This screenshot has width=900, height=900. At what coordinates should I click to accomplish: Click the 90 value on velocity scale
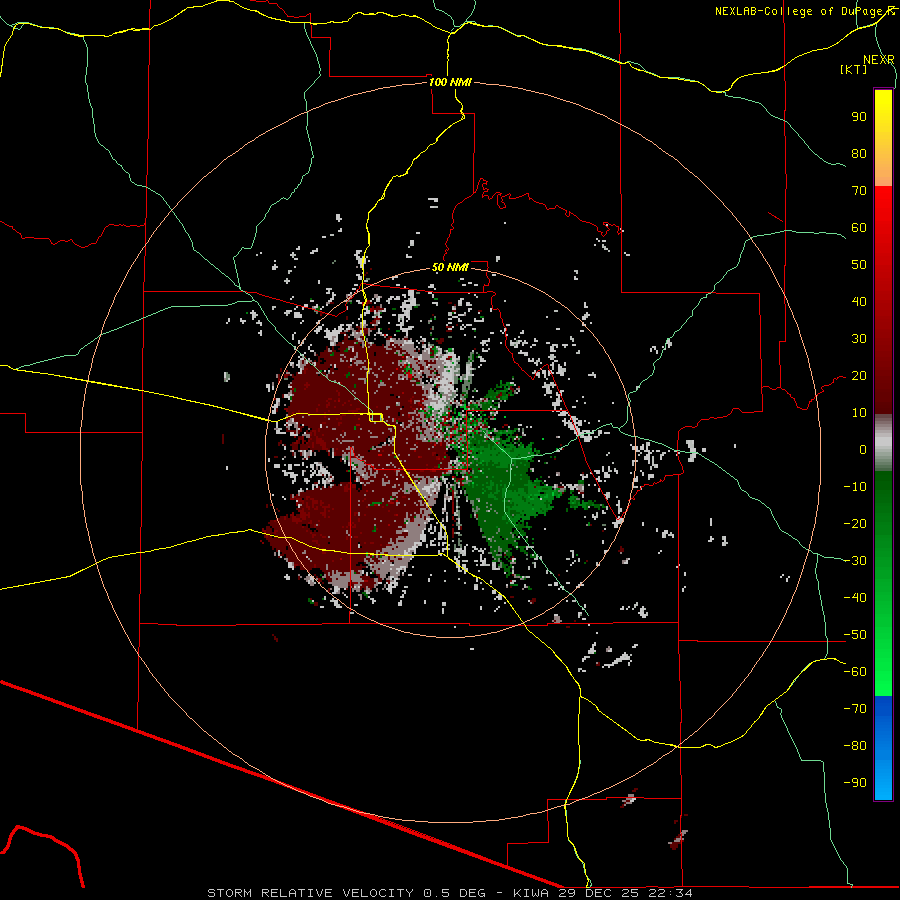[859, 117]
